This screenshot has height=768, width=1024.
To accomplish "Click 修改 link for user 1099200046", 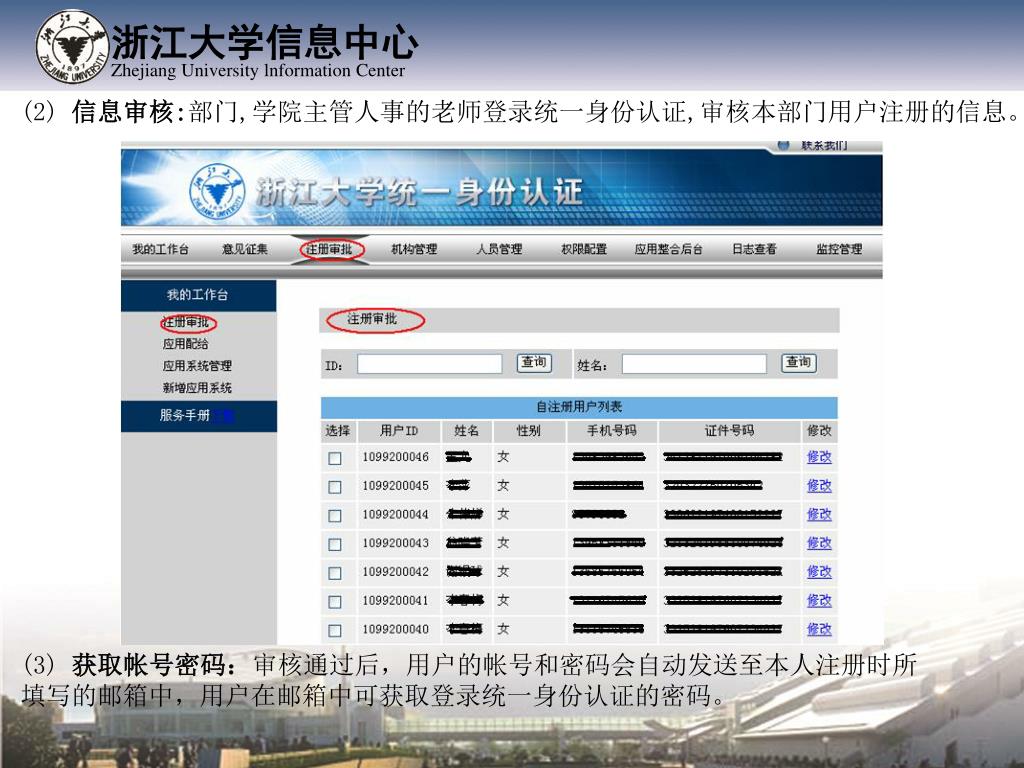I will (x=819, y=457).
